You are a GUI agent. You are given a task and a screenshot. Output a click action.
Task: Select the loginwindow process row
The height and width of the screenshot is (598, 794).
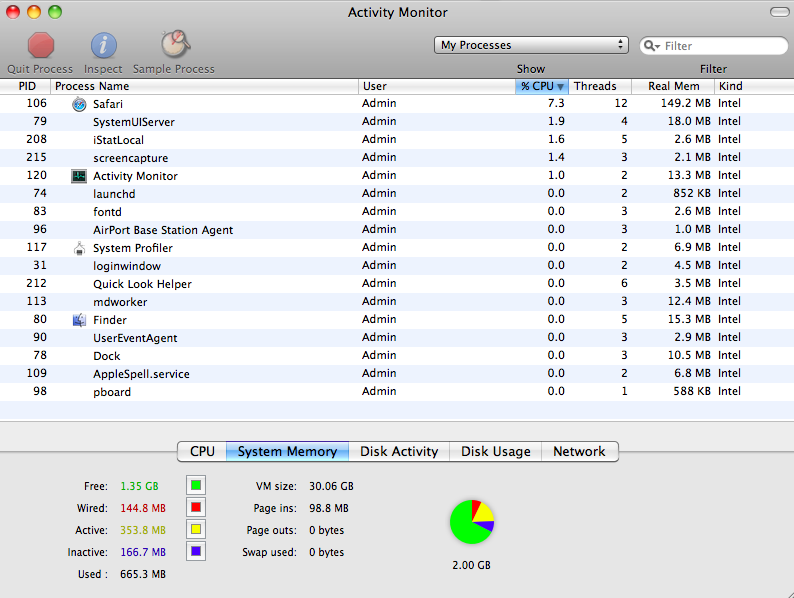[x=397, y=266]
